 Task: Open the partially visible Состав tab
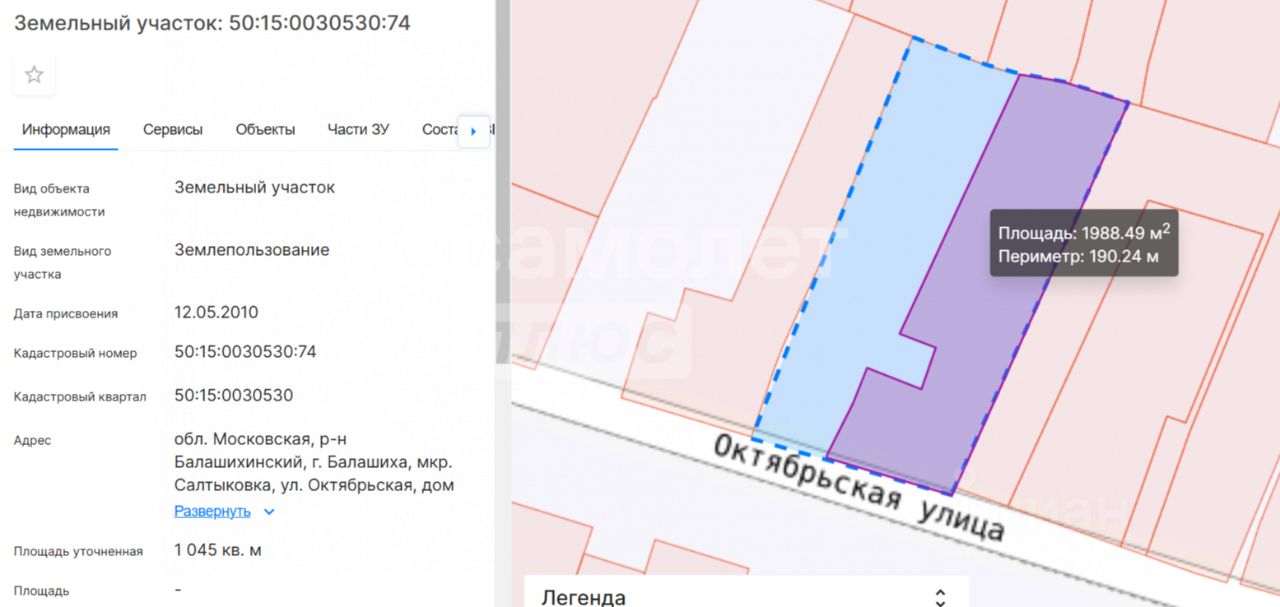click(x=440, y=130)
